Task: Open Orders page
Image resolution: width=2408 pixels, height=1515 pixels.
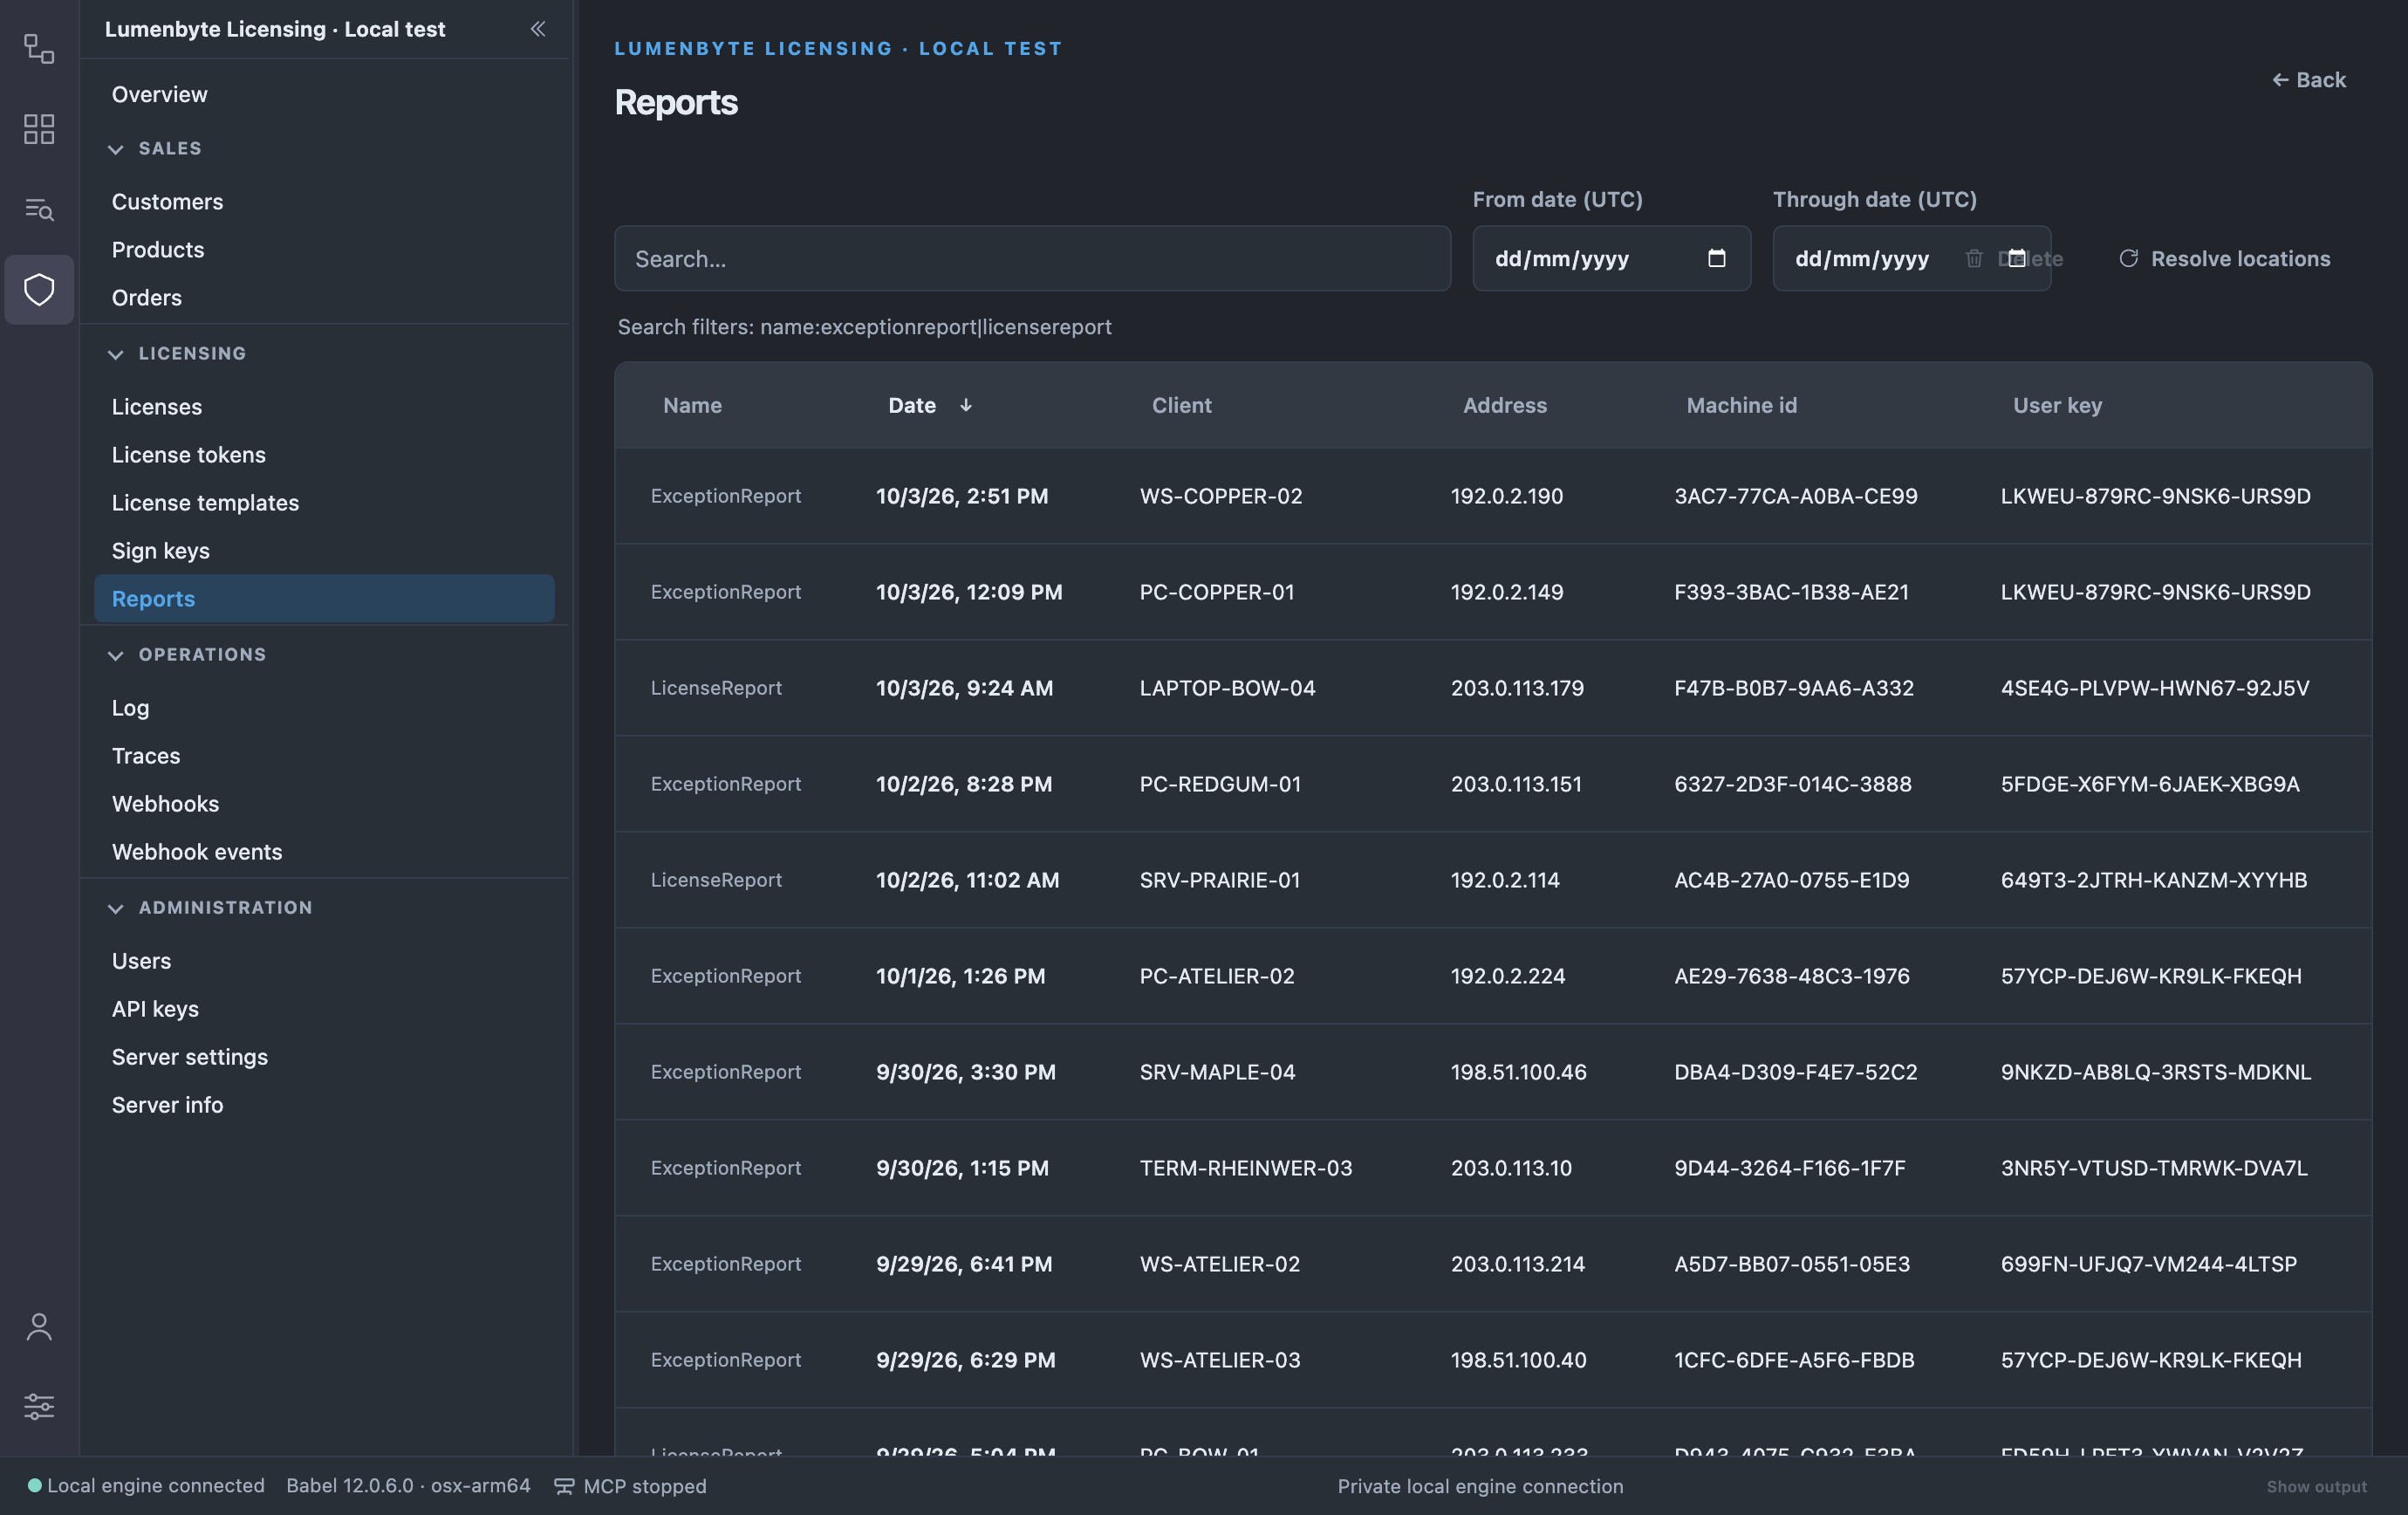Action: [324, 297]
